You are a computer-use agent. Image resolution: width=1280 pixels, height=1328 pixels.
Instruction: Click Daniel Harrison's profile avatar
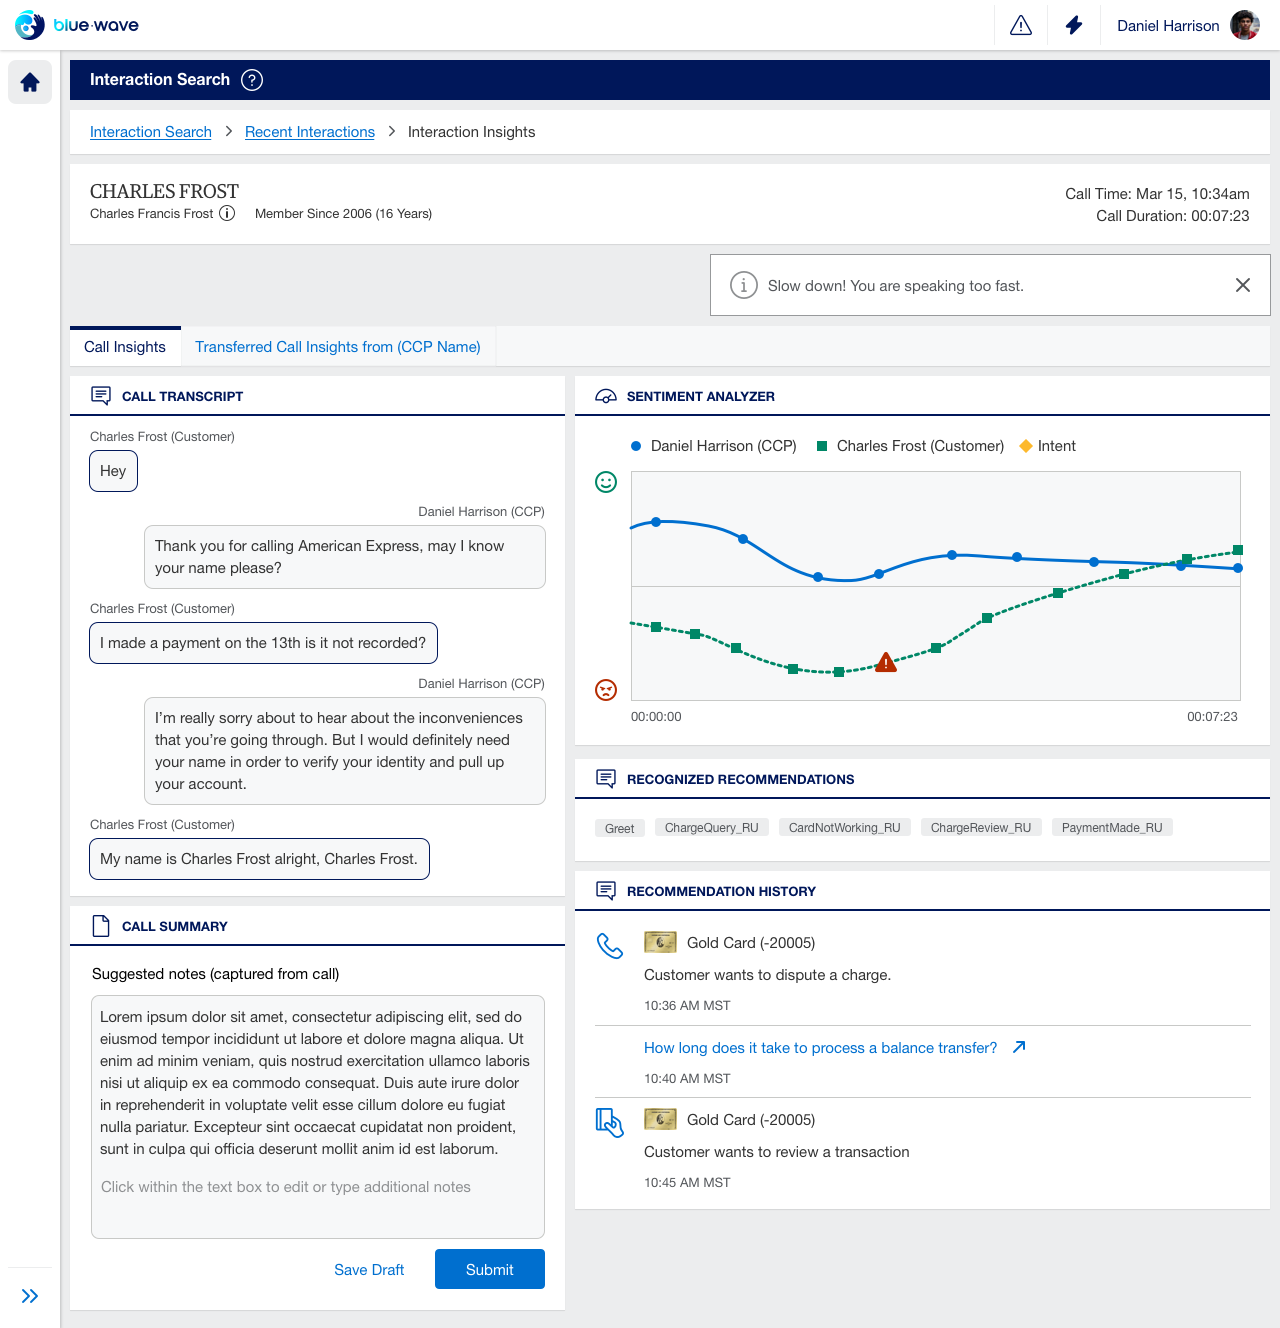(1245, 25)
